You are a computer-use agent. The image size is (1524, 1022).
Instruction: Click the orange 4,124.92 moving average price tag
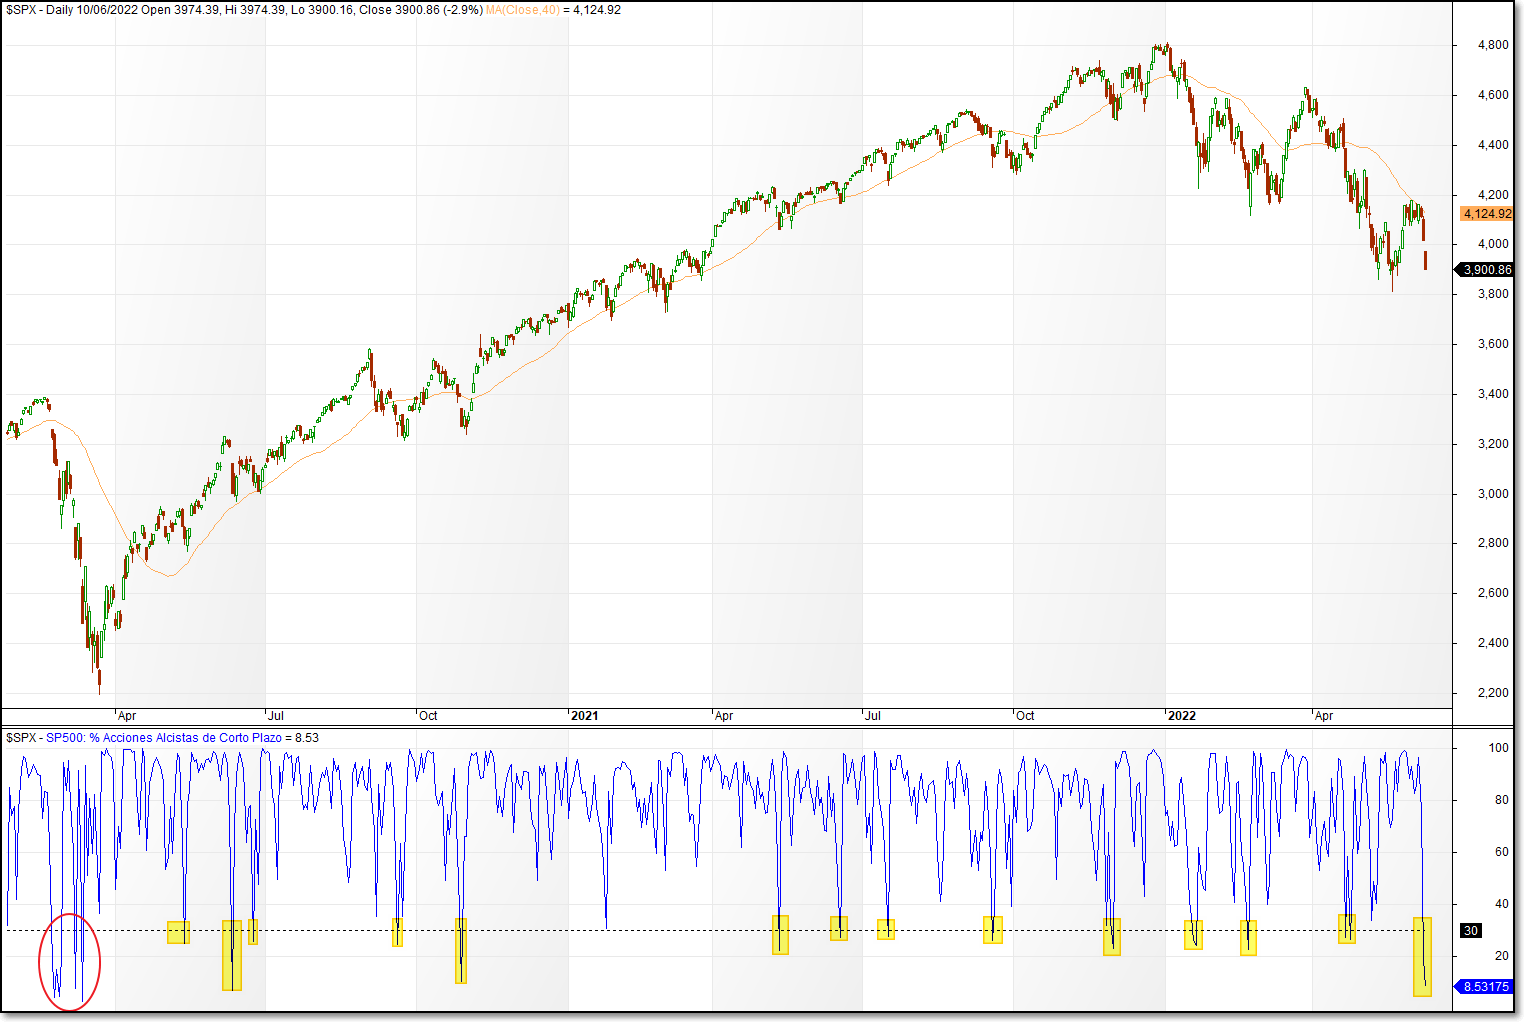[x=1487, y=214]
